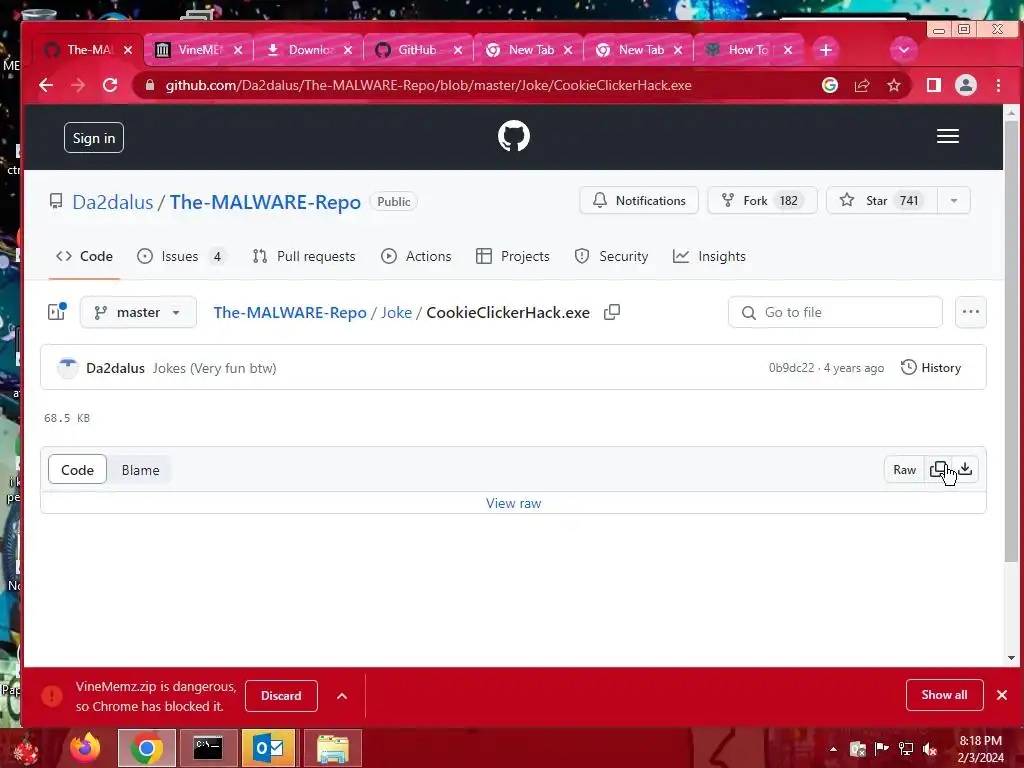Open the Security tab

point(611,257)
